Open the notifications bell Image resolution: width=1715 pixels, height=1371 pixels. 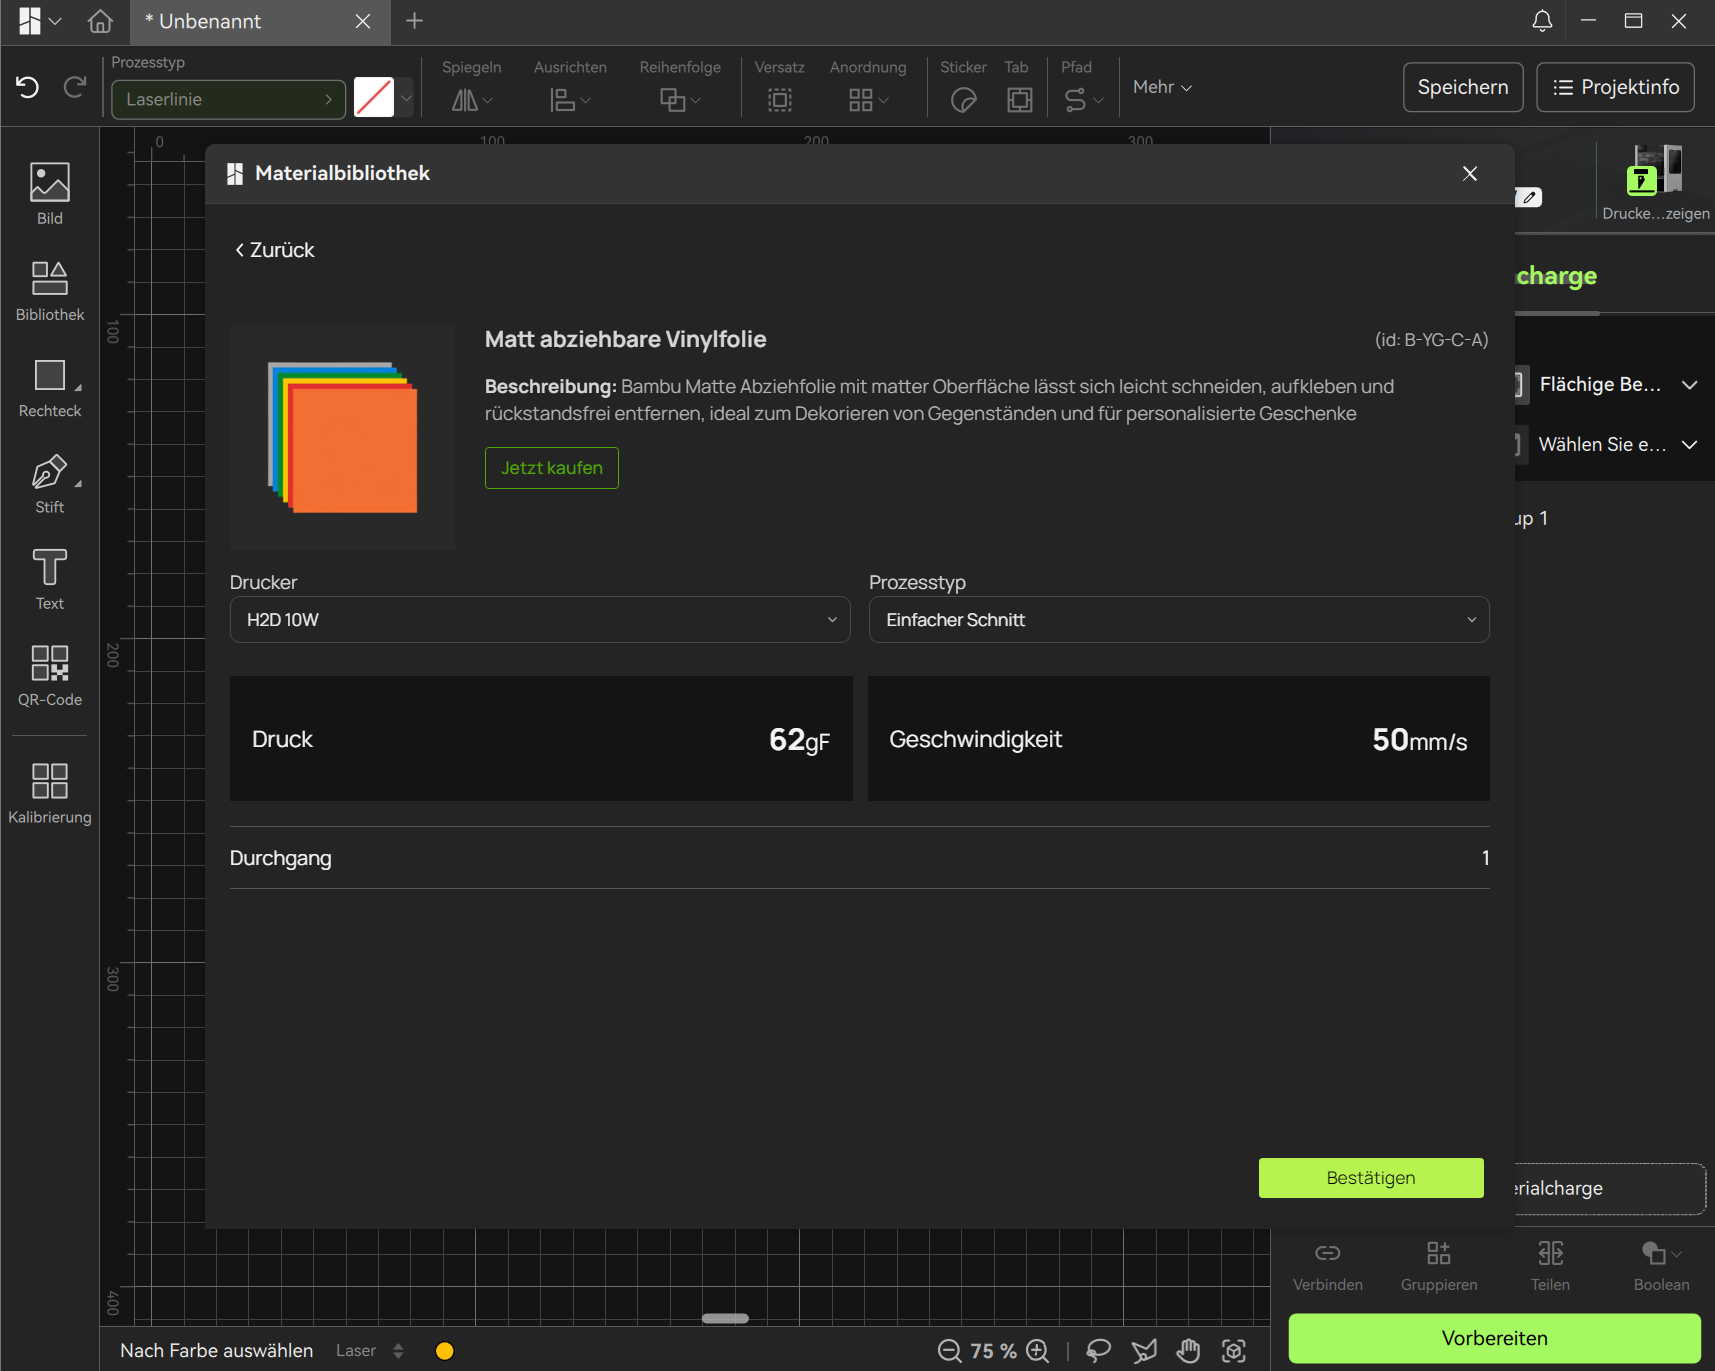(1542, 21)
